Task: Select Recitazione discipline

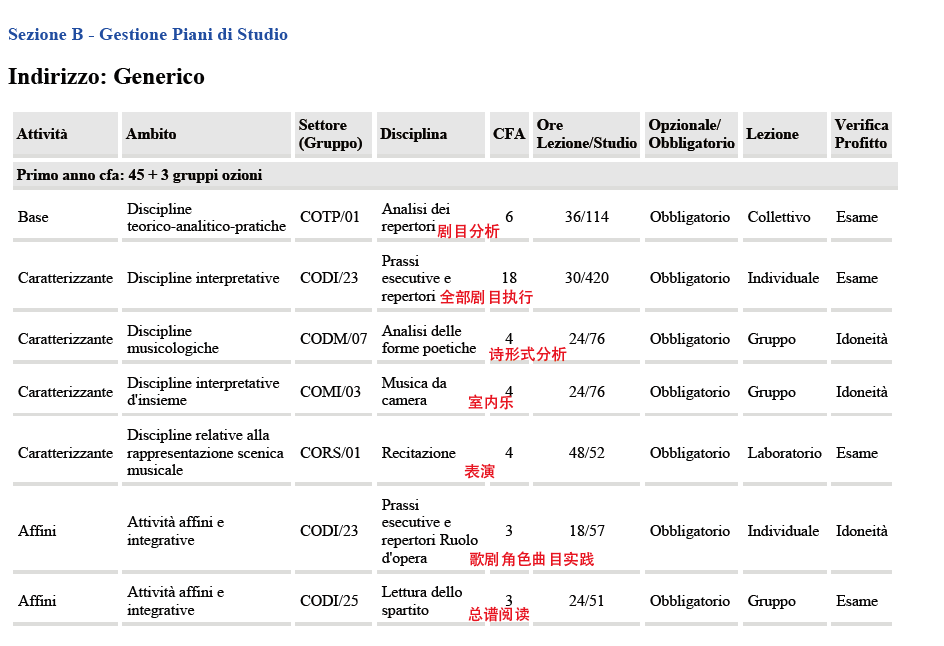Action: point(418,453)
